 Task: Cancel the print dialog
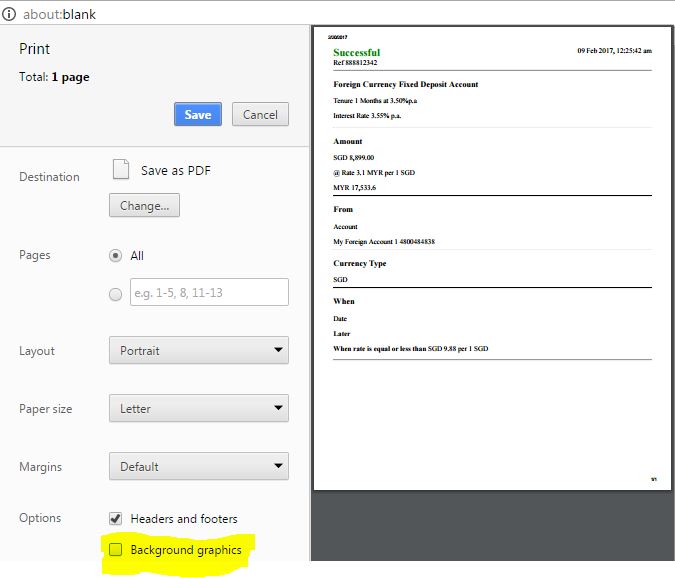(260, 114)
